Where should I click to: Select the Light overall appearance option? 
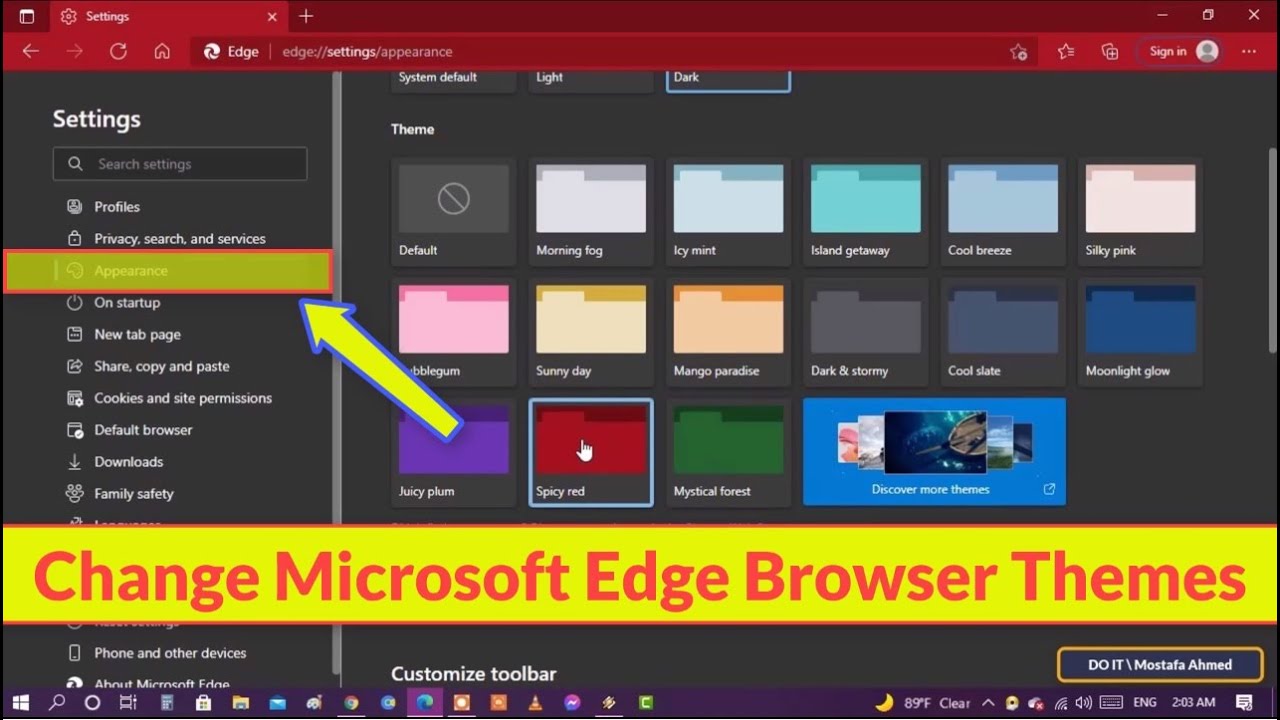pyautogui.click(x=591, y=80)
